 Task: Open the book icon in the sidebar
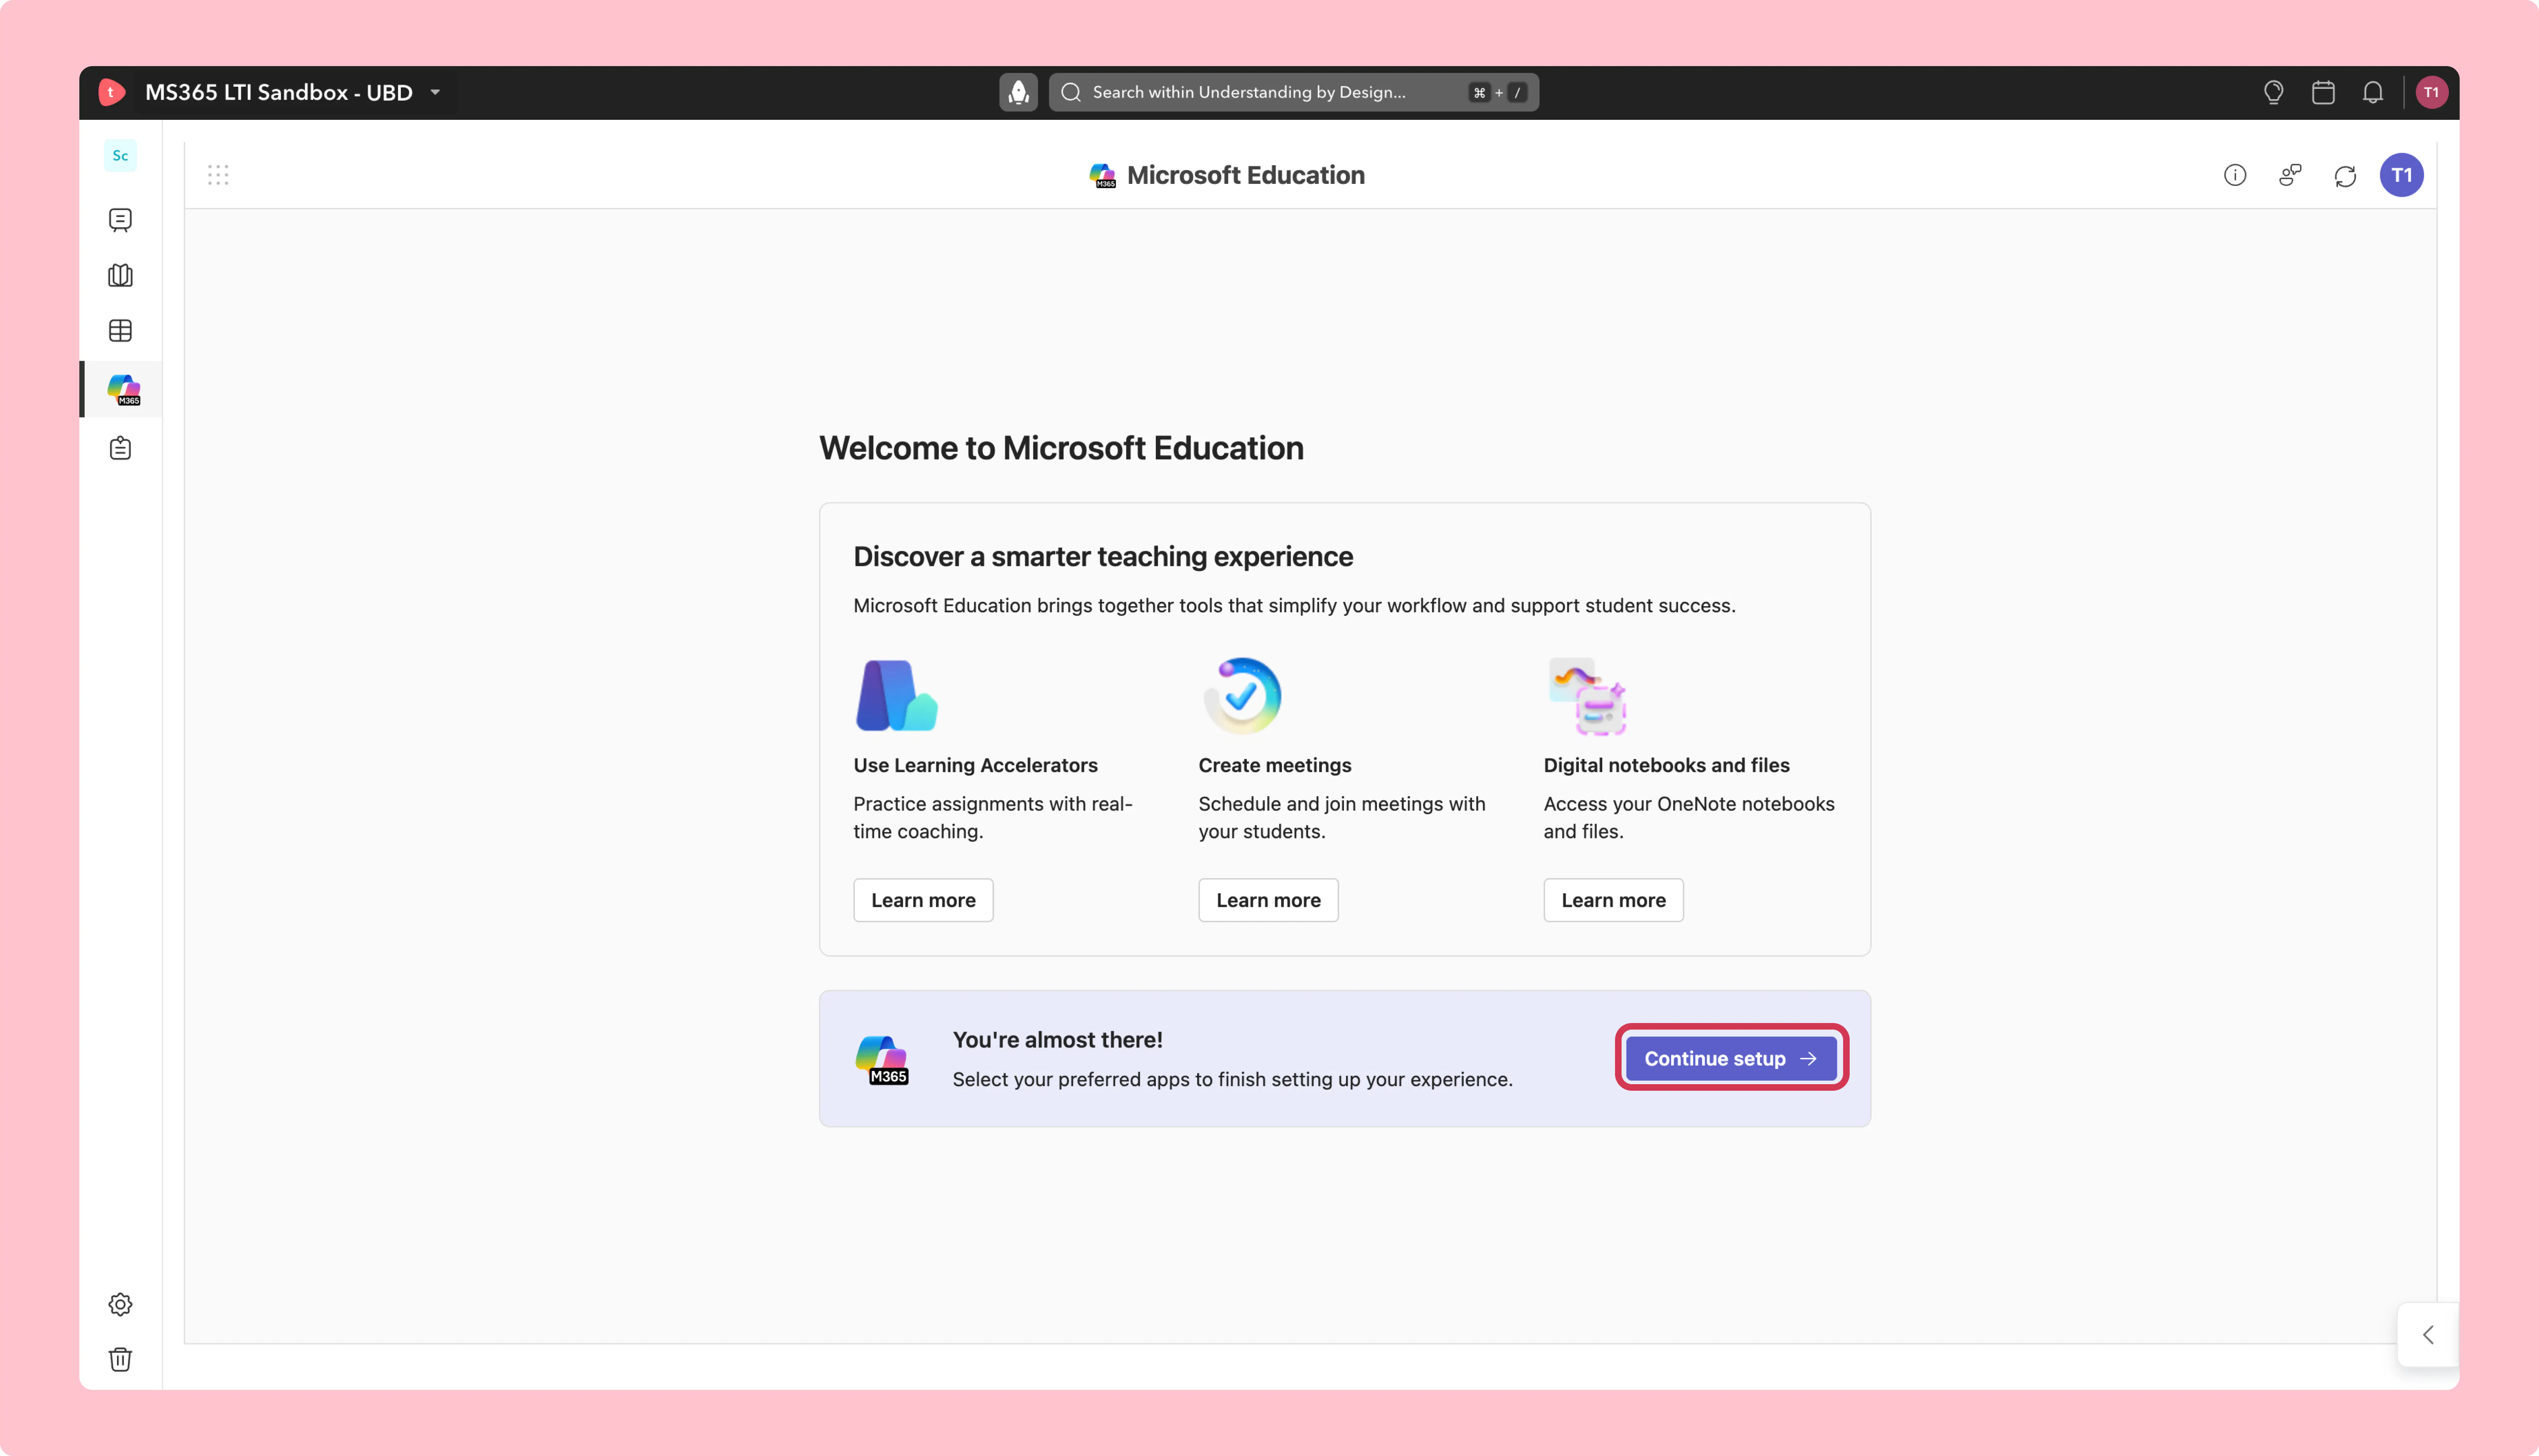120,275
